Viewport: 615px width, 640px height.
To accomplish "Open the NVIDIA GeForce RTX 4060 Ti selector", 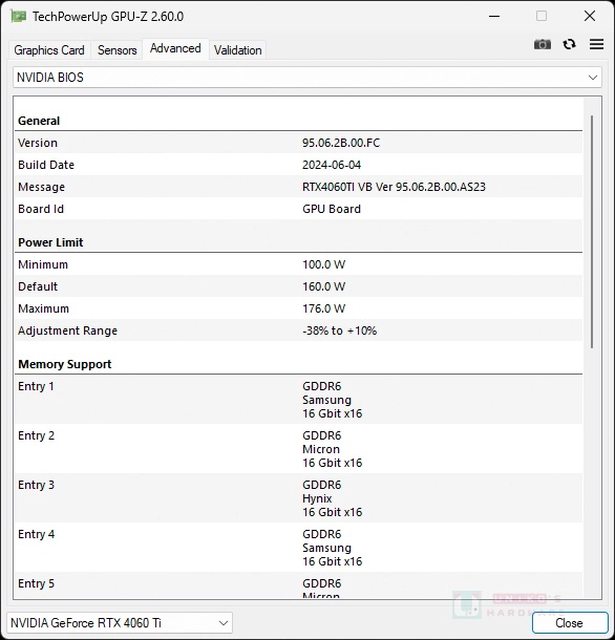I will click(119, 623).
